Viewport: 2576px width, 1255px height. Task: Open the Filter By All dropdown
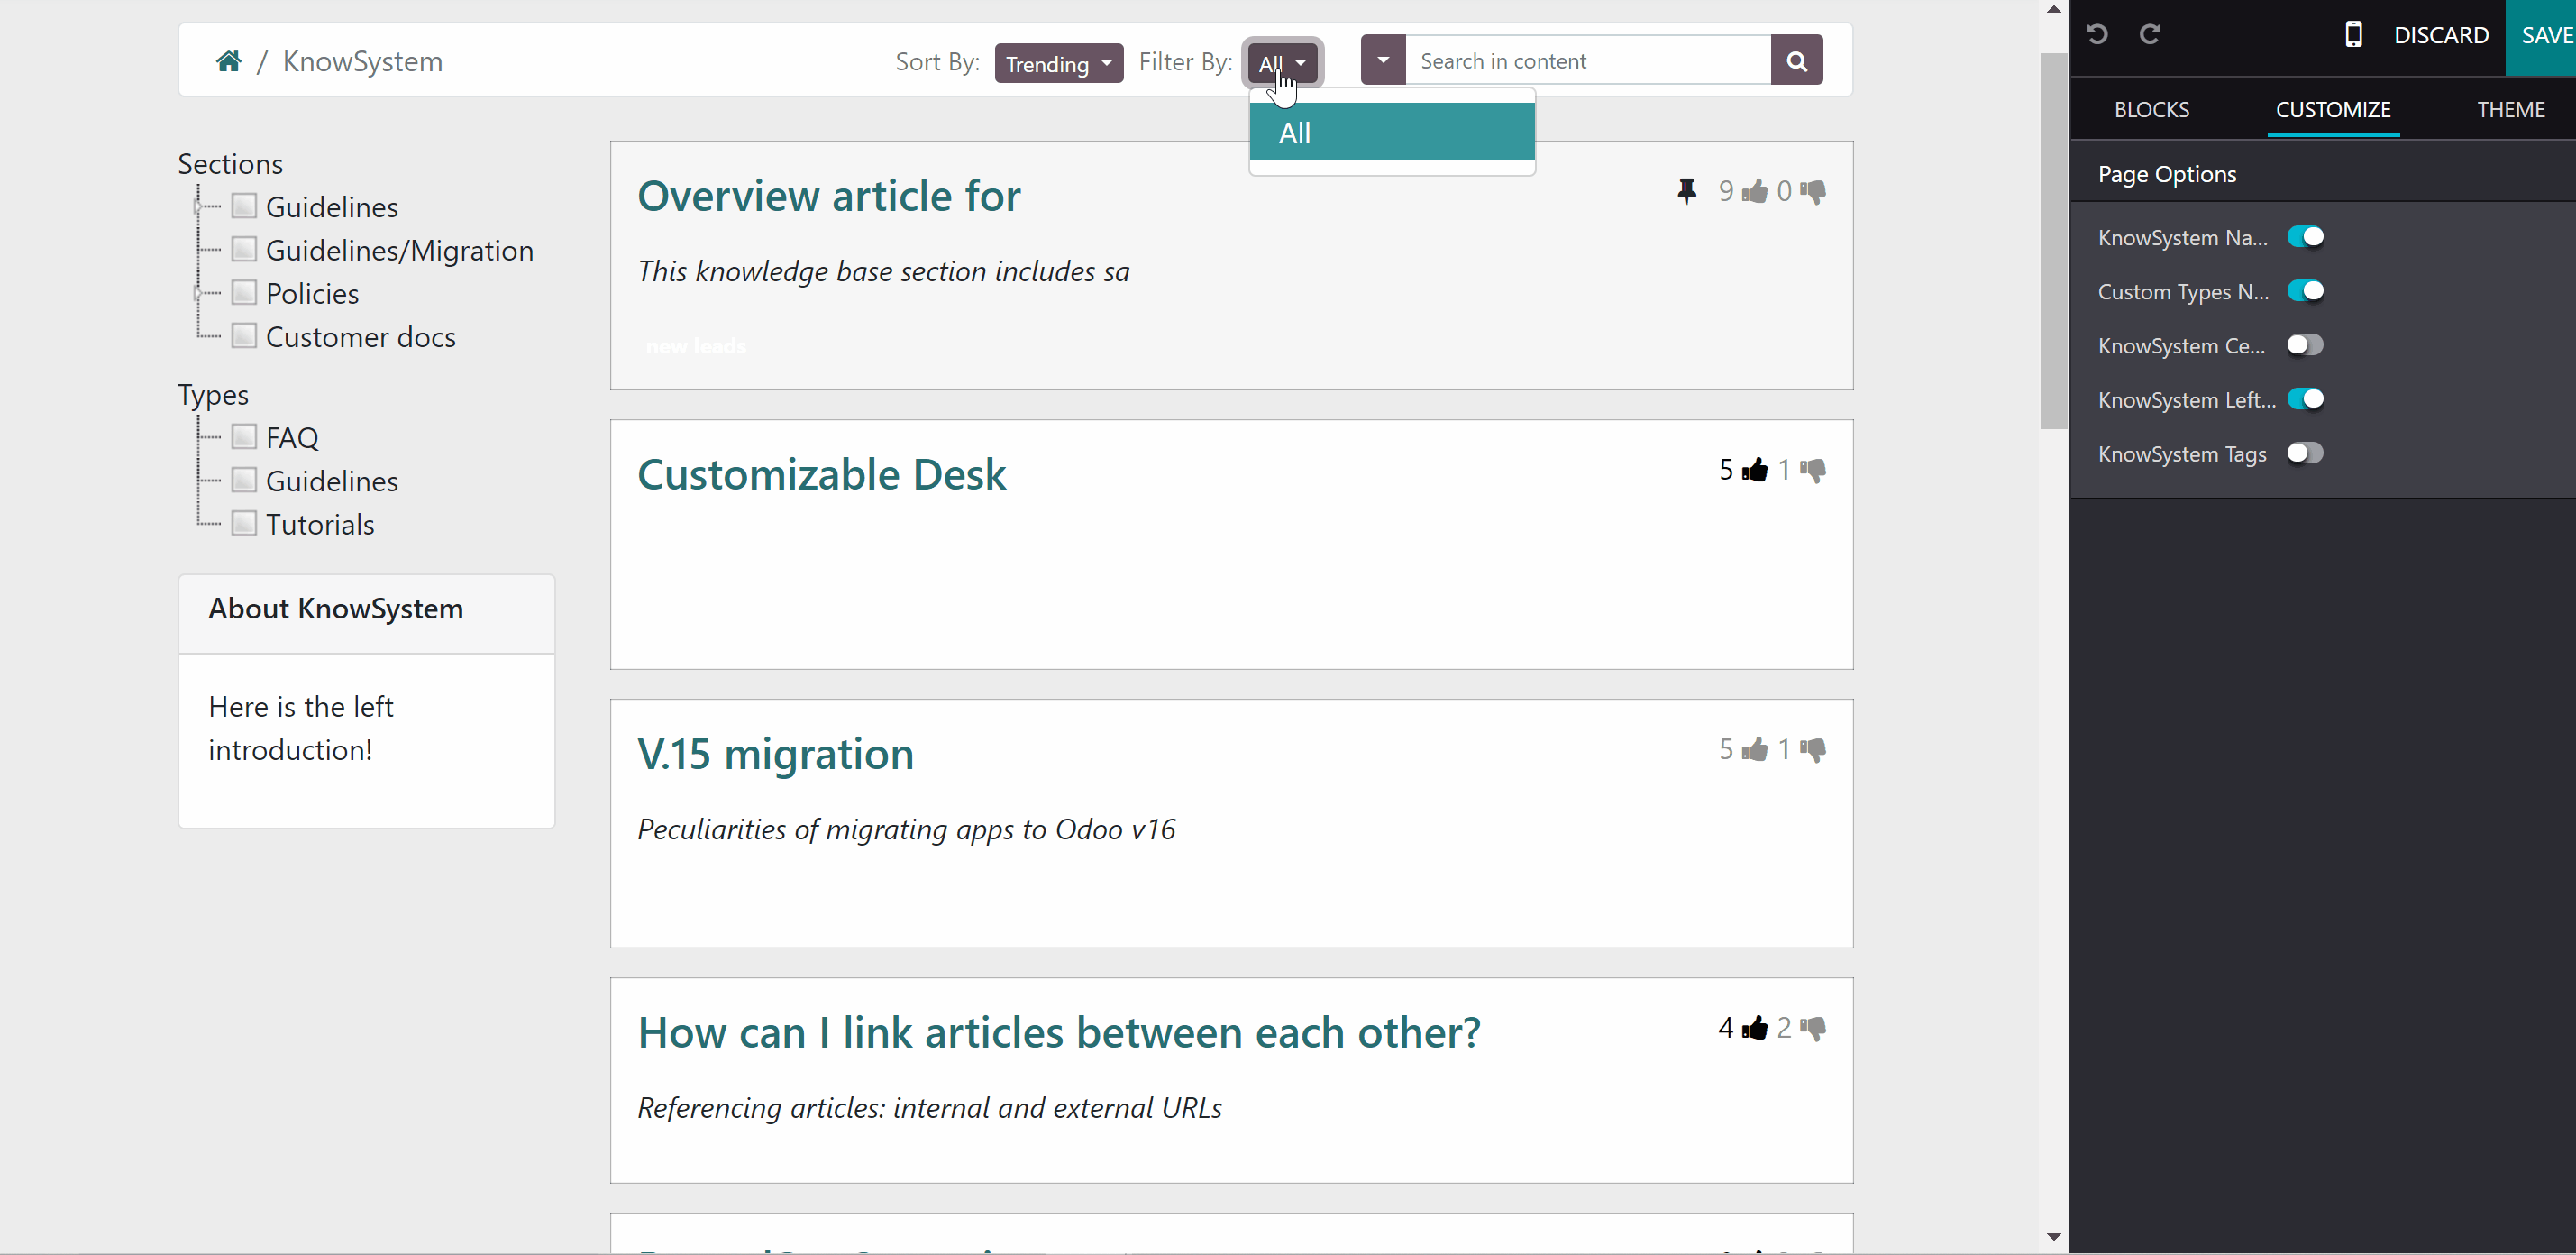[1283, 63]
